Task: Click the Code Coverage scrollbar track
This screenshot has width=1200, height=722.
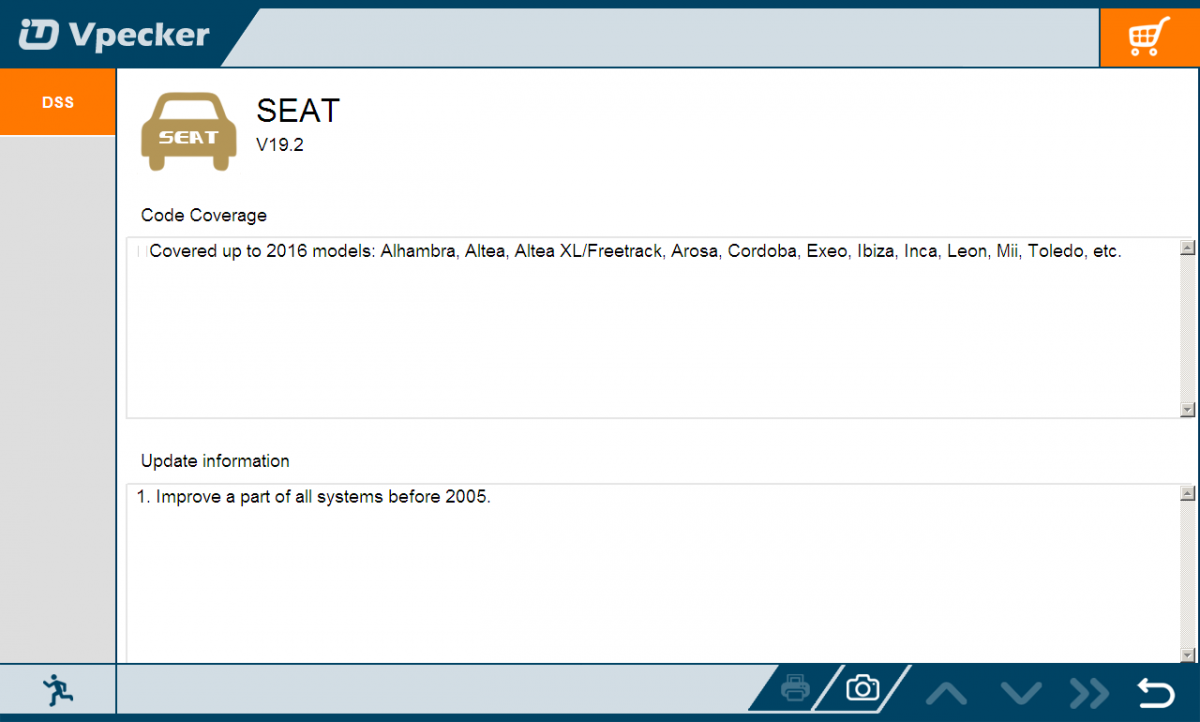Action: point(1187,328)
